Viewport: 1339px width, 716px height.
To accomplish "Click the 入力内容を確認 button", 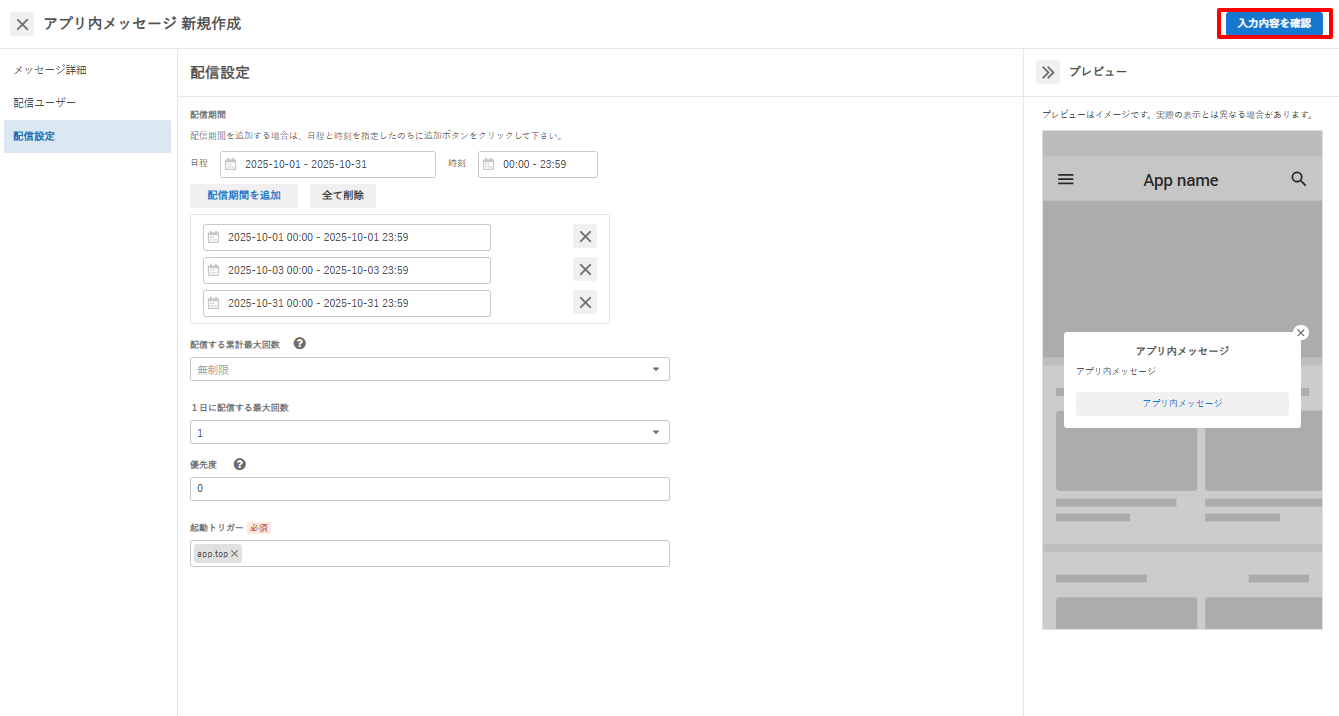I will point(1273,23).
